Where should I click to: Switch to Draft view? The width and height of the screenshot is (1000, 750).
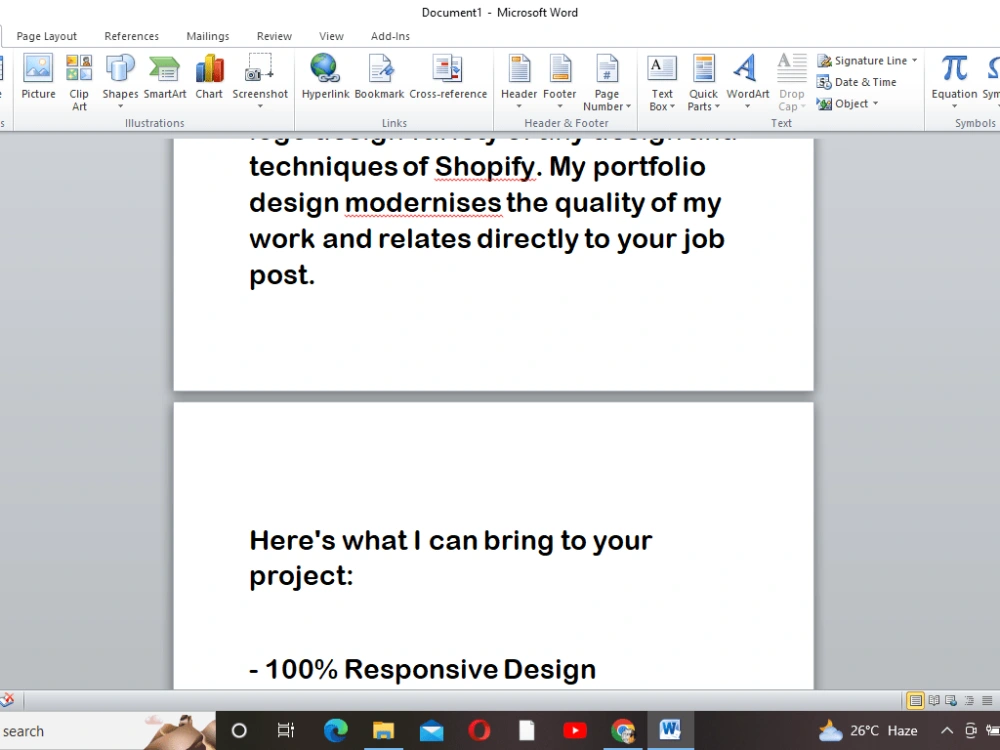click(987, 700)
